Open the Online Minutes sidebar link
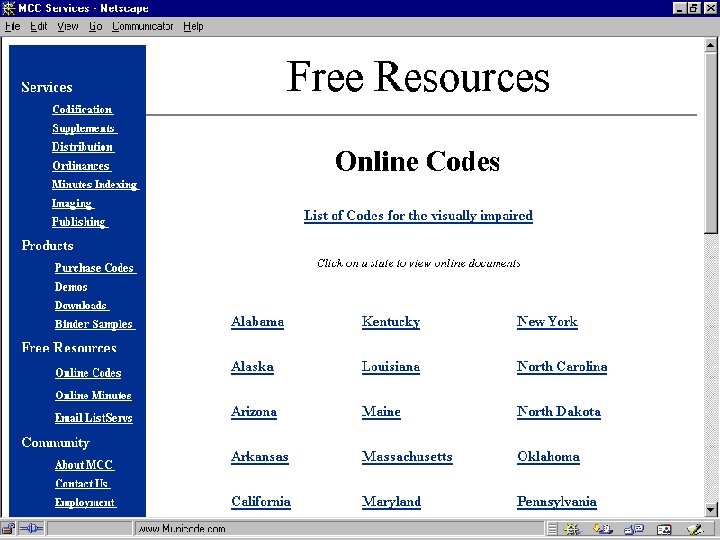The image size is (720, 540). click(93, 395)
